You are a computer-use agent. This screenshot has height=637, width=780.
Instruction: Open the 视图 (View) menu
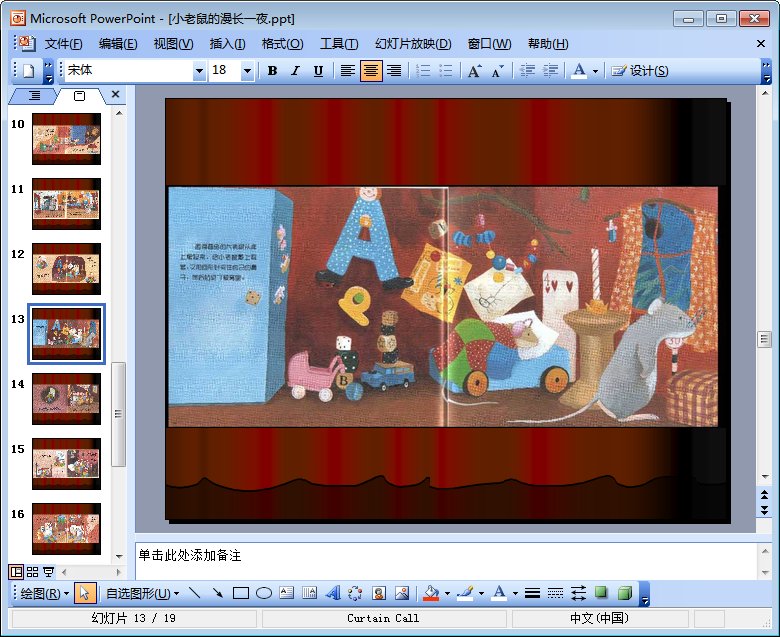[173, 44]
